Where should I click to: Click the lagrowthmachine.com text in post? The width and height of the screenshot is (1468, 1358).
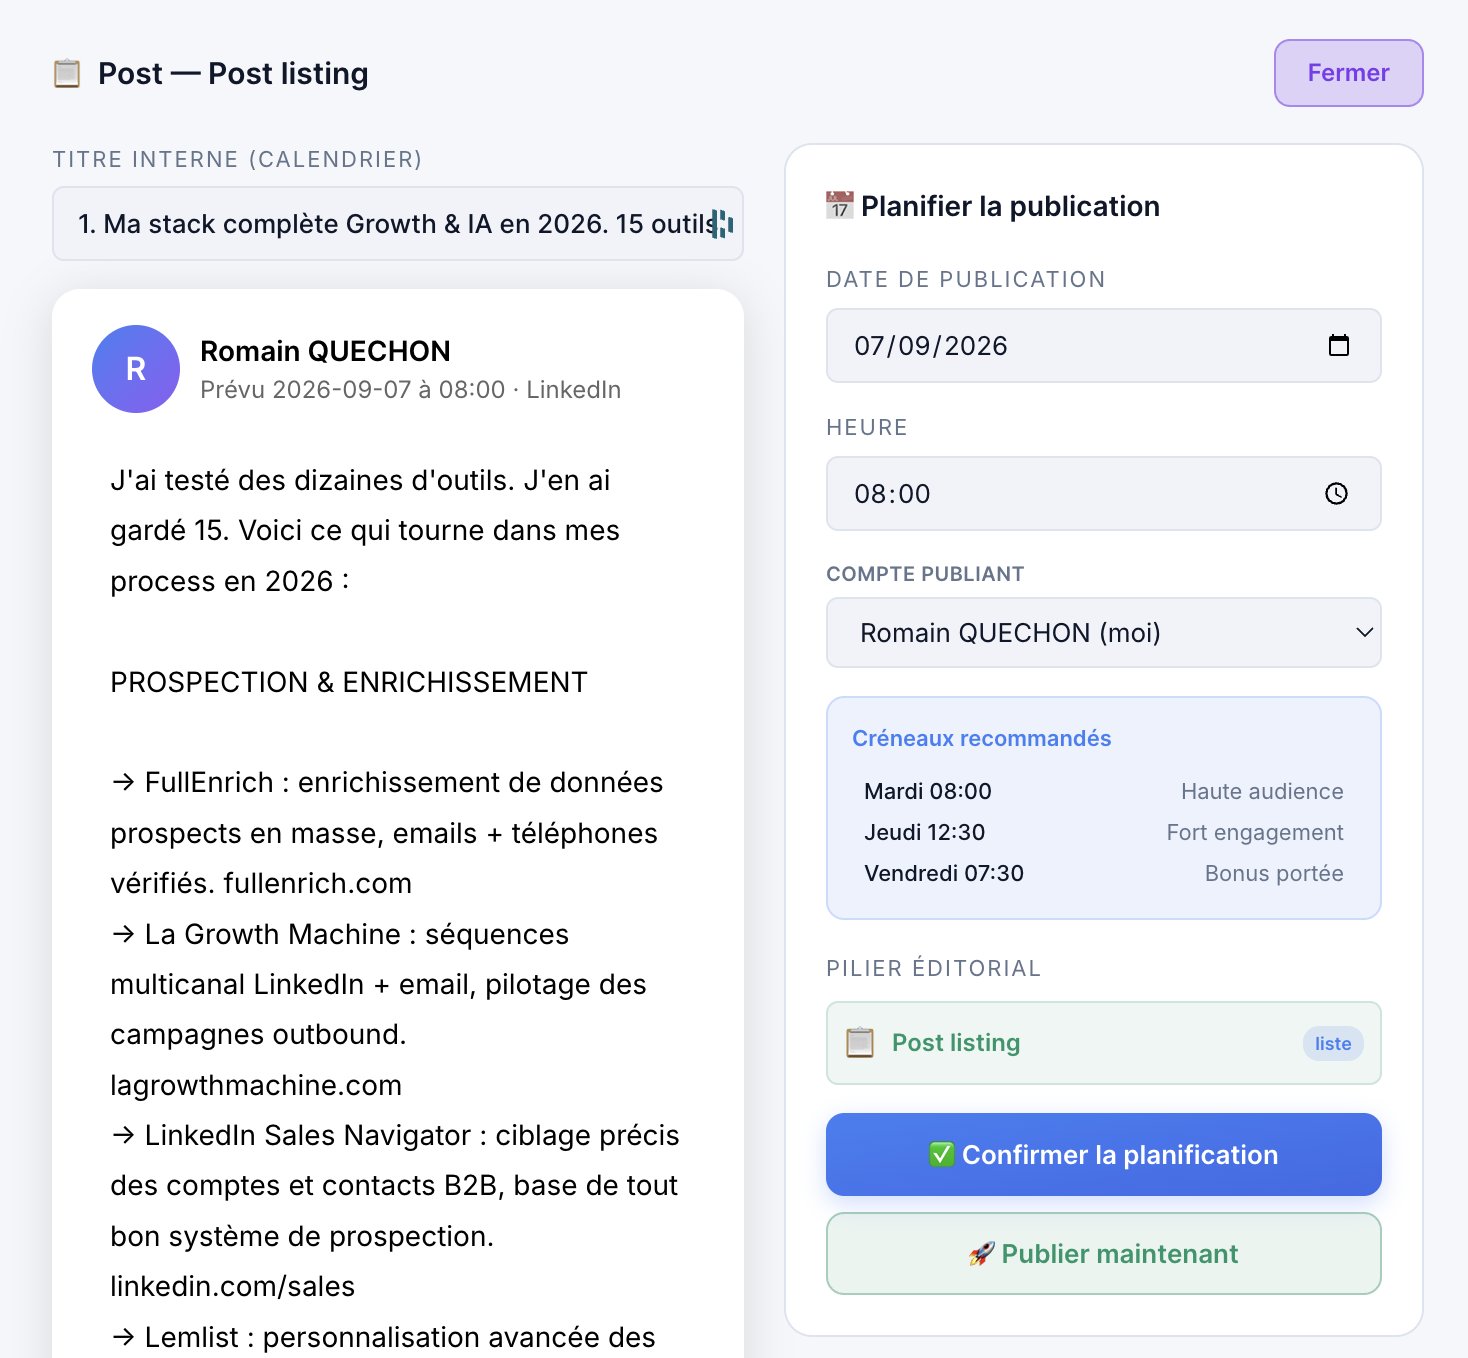(256, 1085)
